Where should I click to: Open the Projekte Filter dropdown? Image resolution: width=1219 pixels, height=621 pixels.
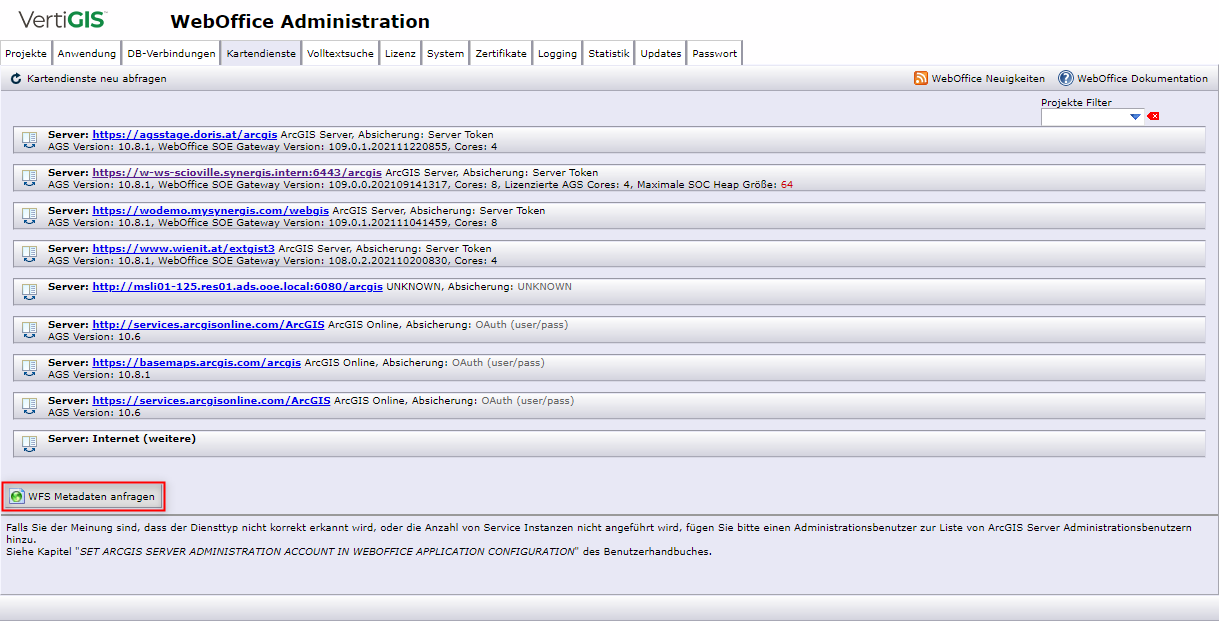(x=1135, y=116)
